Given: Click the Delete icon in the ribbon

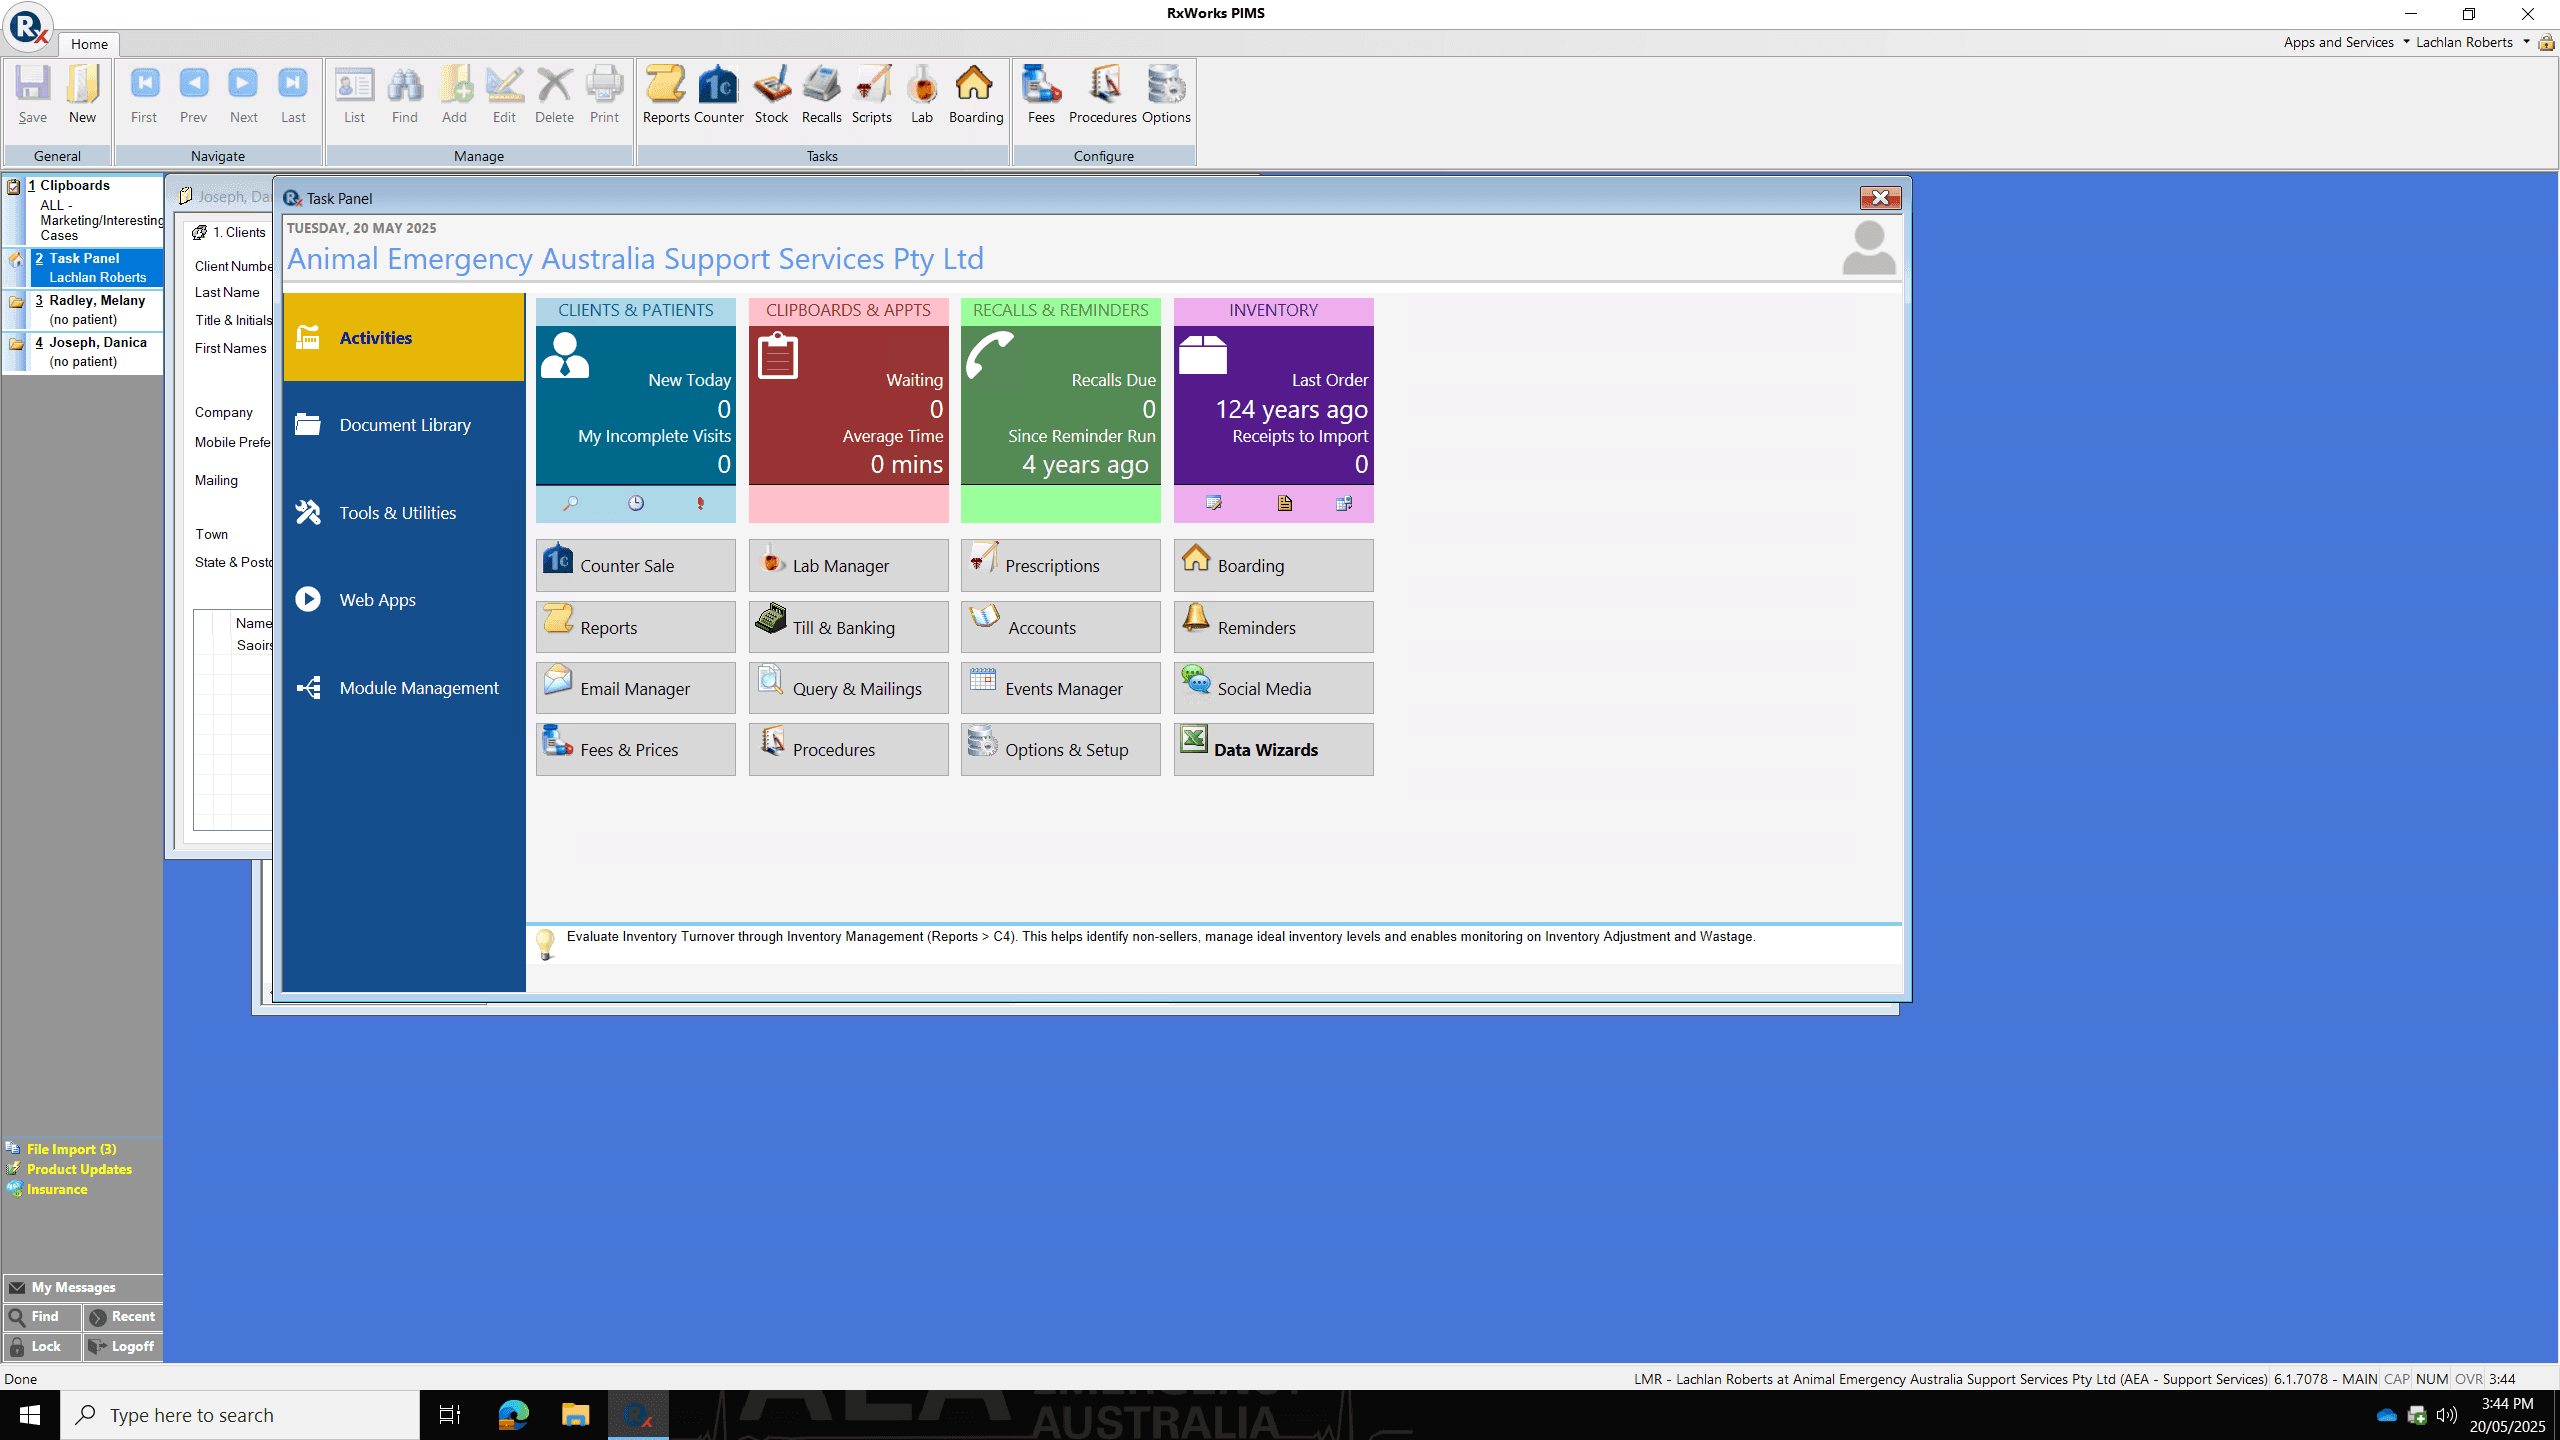Looking at the screenshot, I should 554,95.
